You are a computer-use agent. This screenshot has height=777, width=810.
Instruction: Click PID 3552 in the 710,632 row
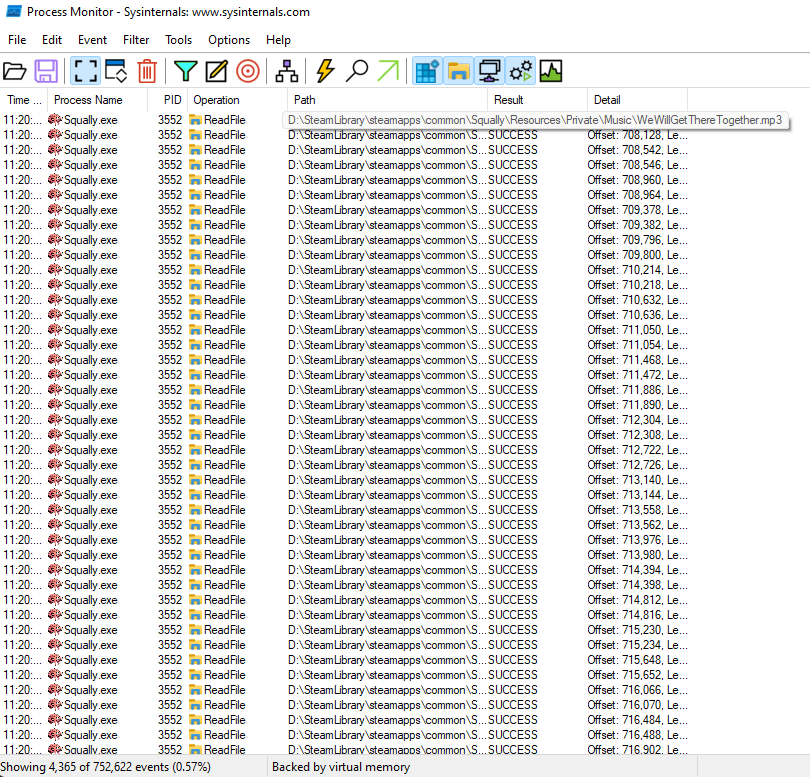170,300
